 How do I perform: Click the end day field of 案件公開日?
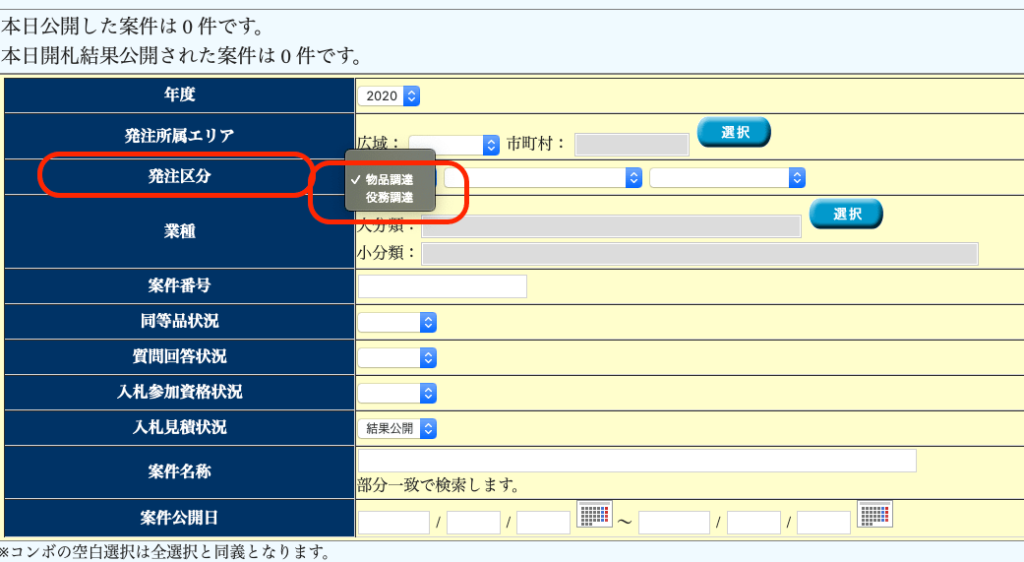823,522
